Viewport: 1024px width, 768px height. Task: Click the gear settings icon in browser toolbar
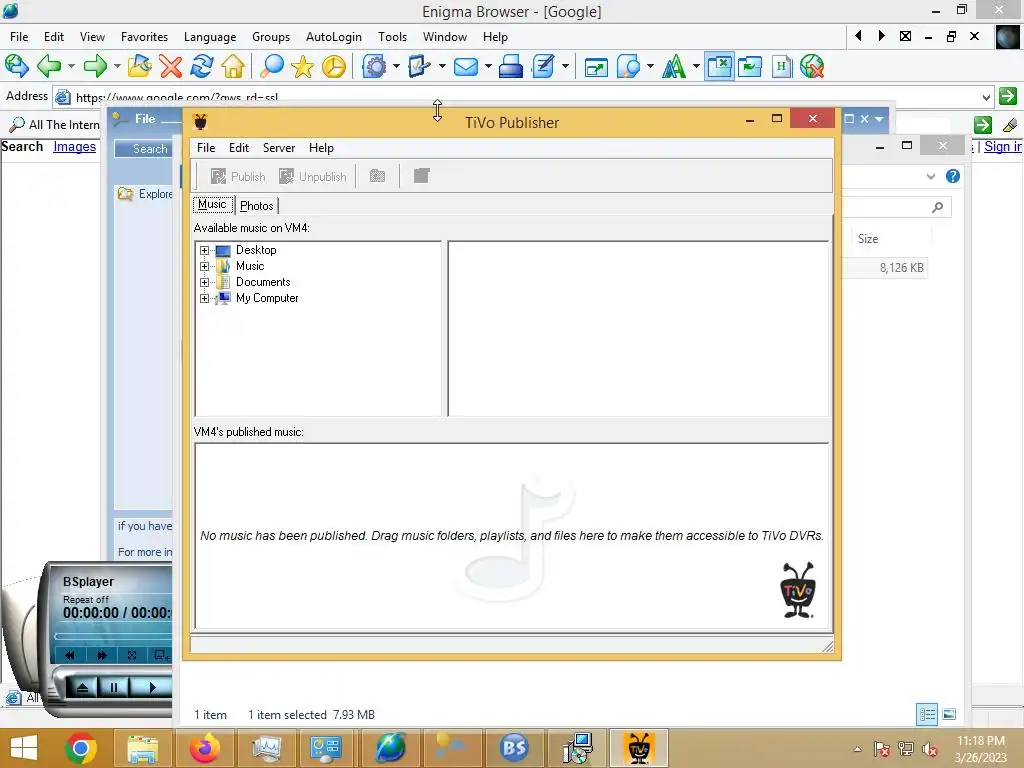point(375,66)
